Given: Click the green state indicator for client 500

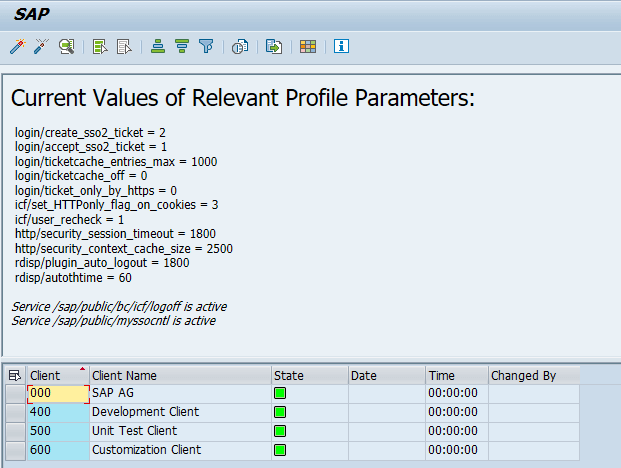Looking at the screenshot, I should [x=280, y=431].
